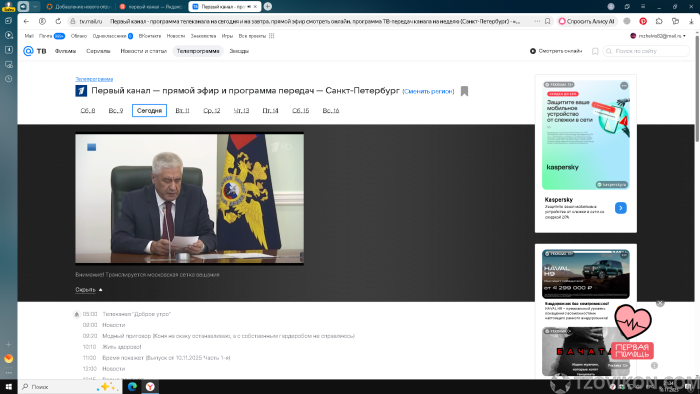Open the browser hamburger menu
Image resolution: width=700 pixels, height=394 pixels.
pos(643,6)
